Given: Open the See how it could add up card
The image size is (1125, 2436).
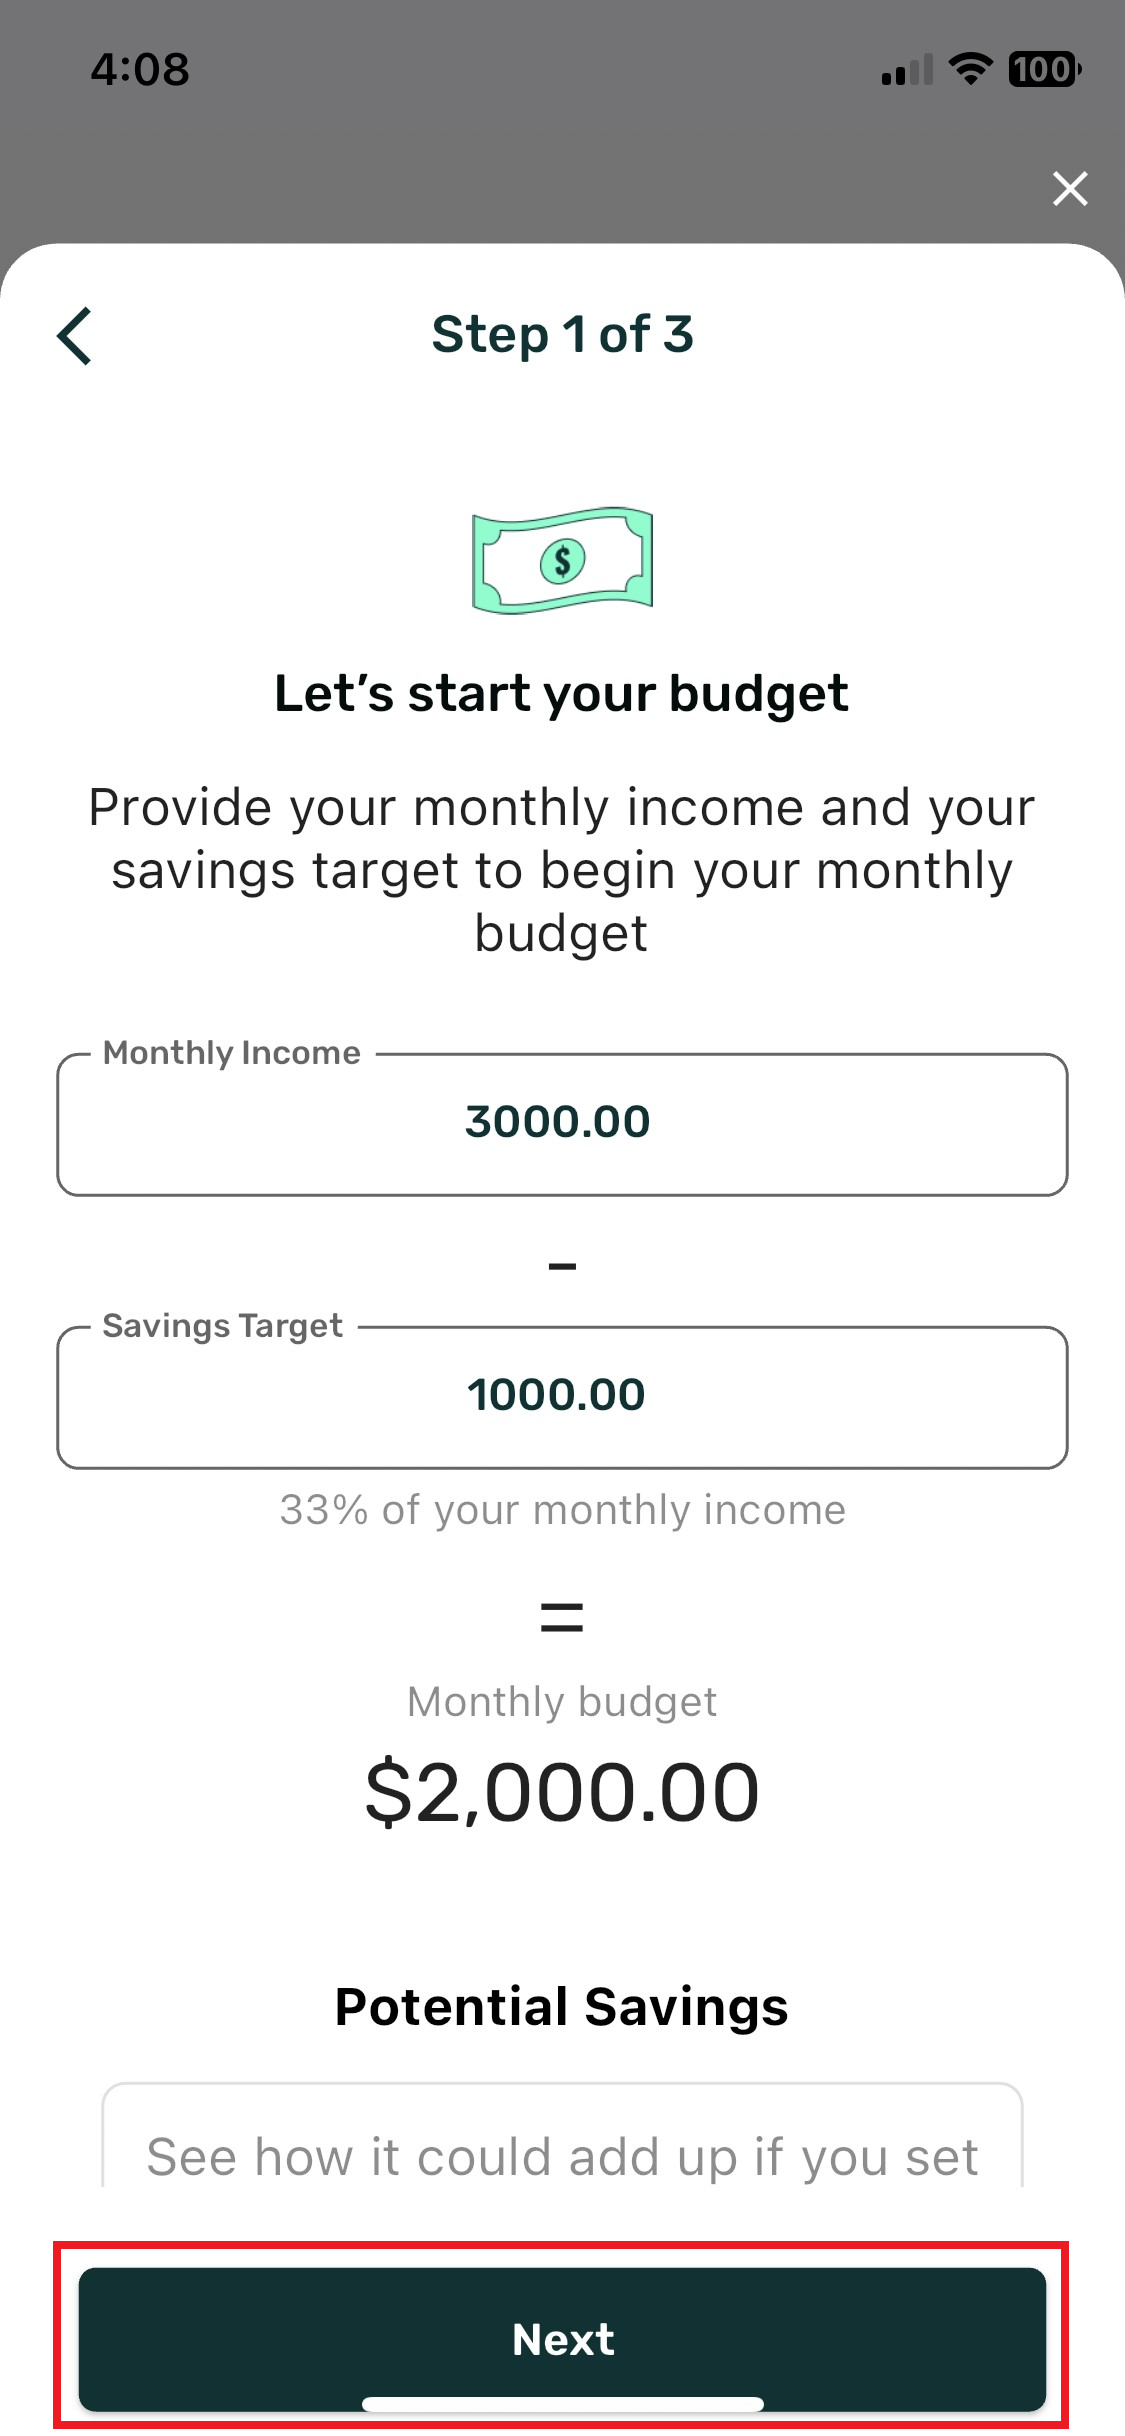Looking at the screenshot, I should pos(562,2155).
